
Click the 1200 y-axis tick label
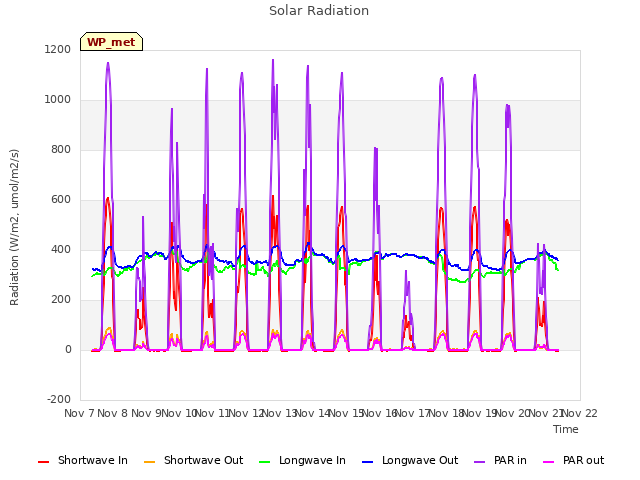coord(58,49)
